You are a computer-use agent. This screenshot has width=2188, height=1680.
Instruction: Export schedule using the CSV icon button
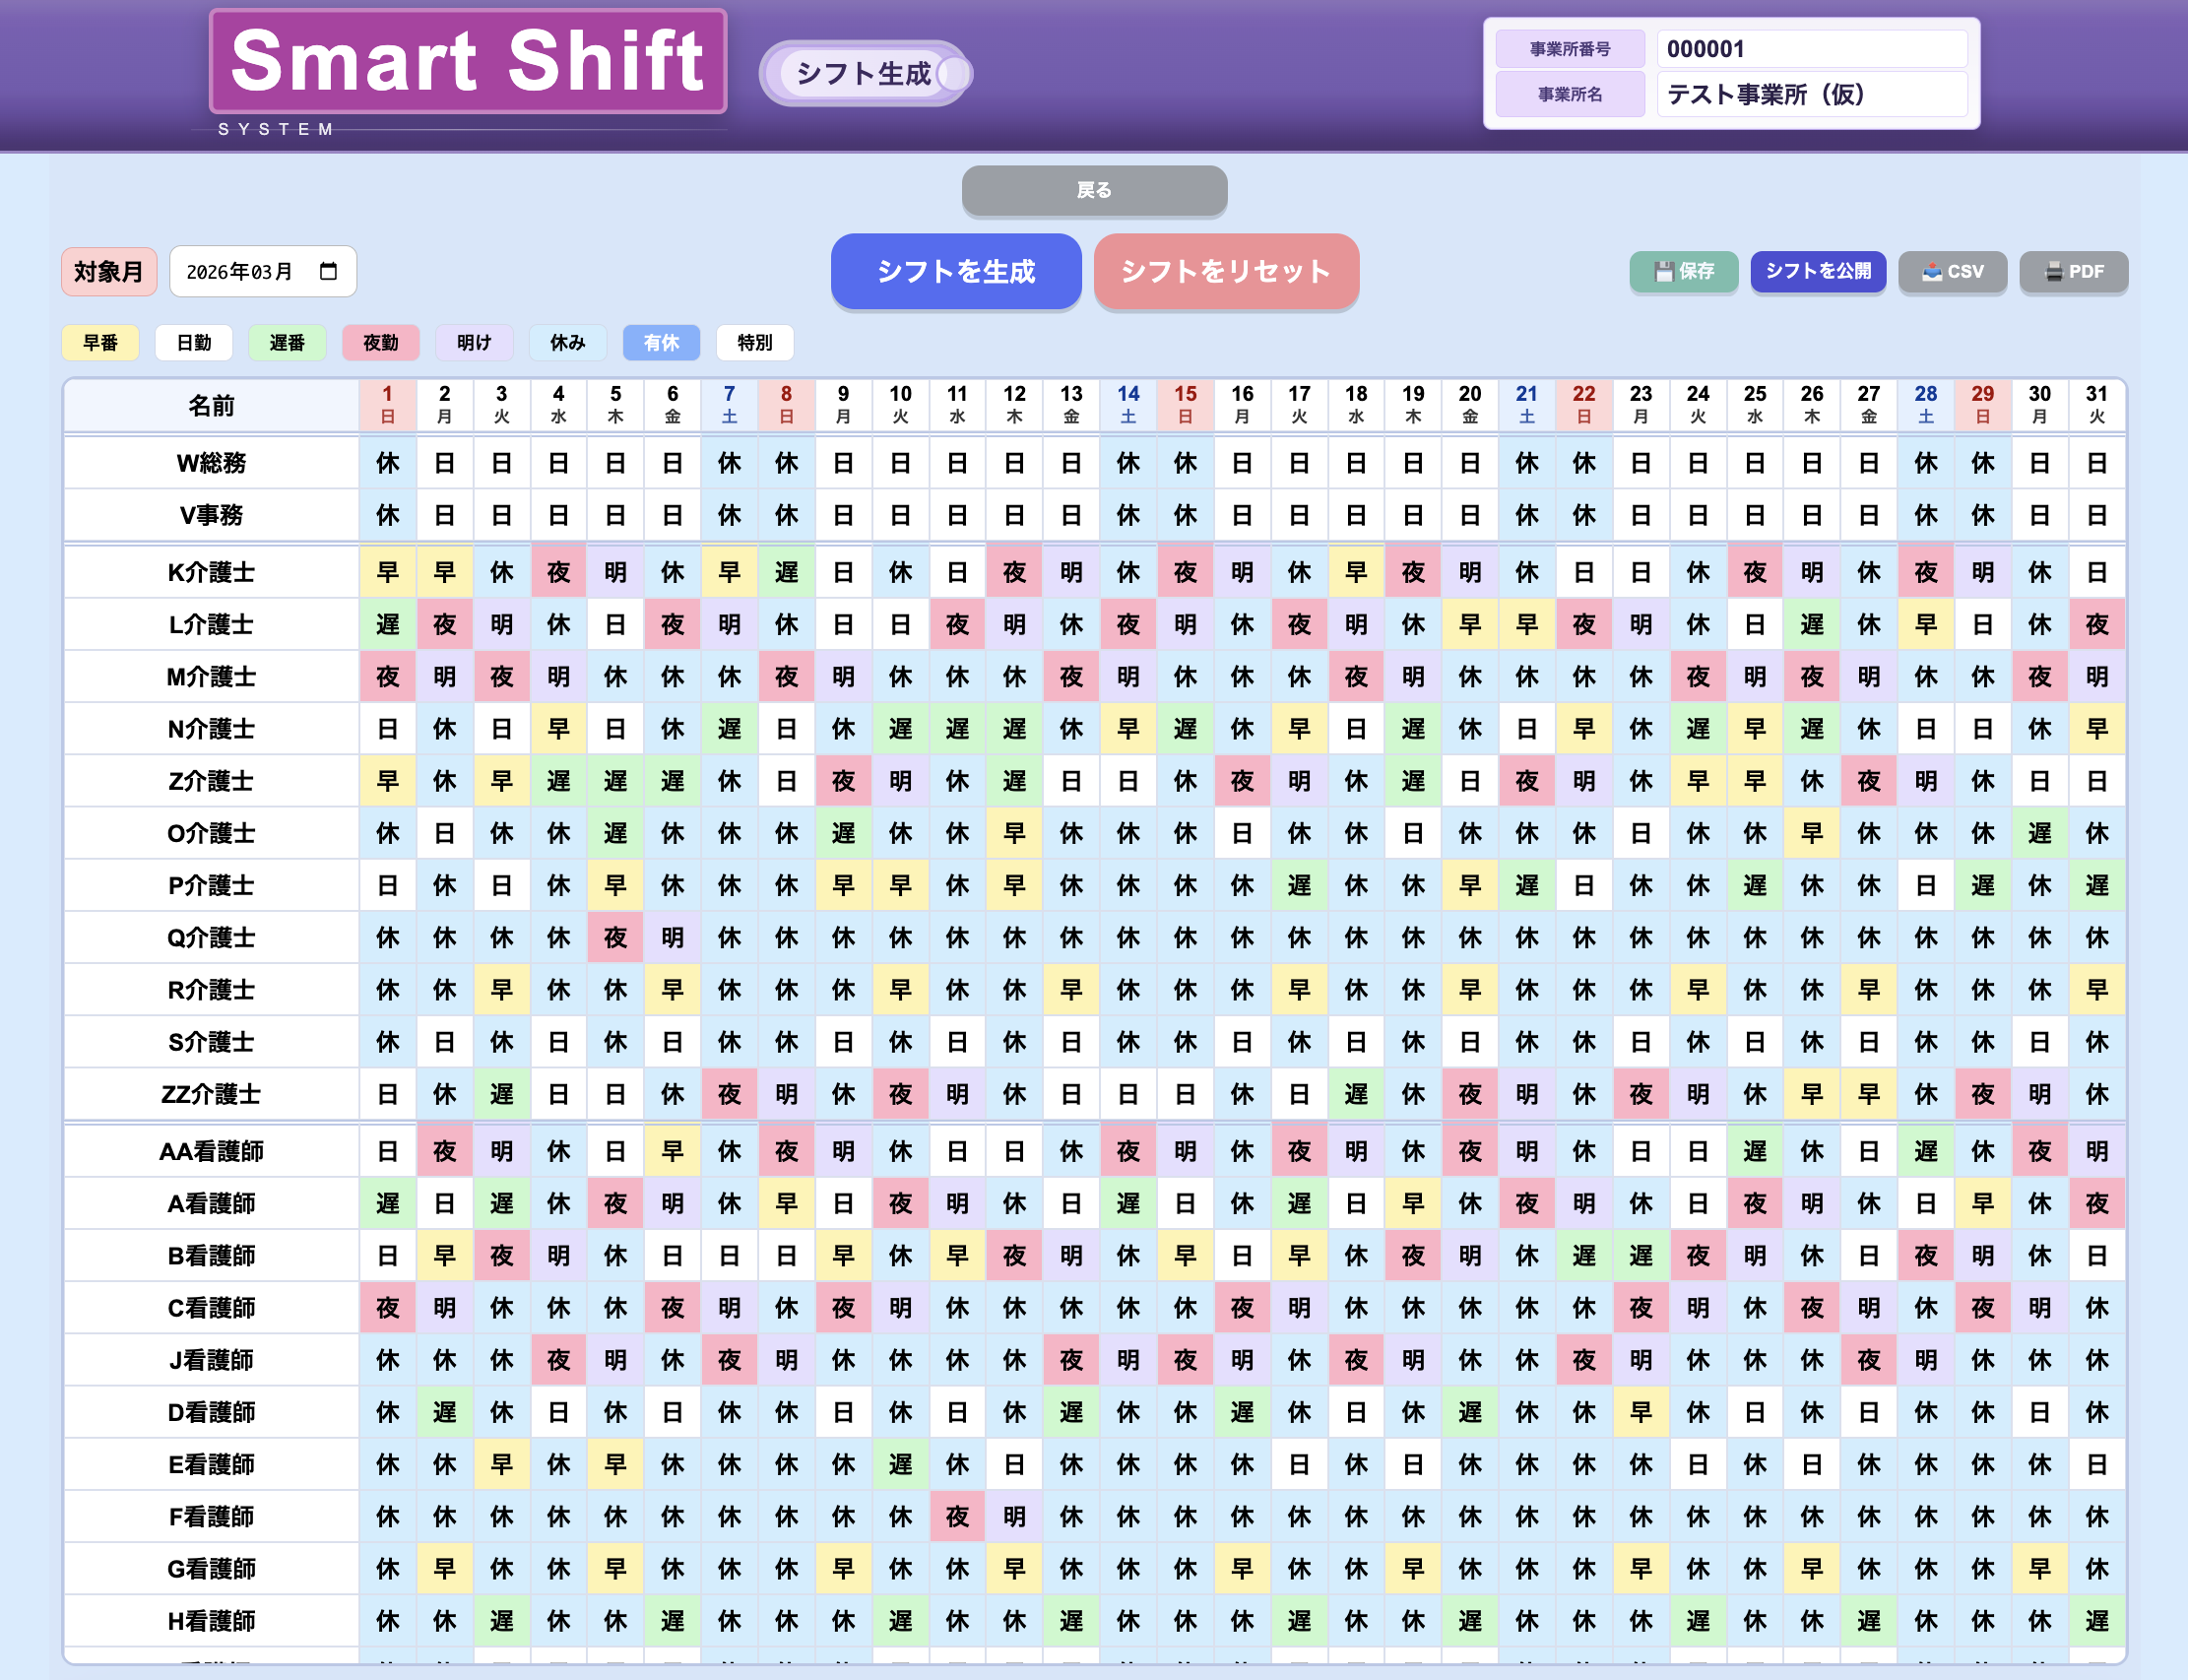tap(1952, 271)
